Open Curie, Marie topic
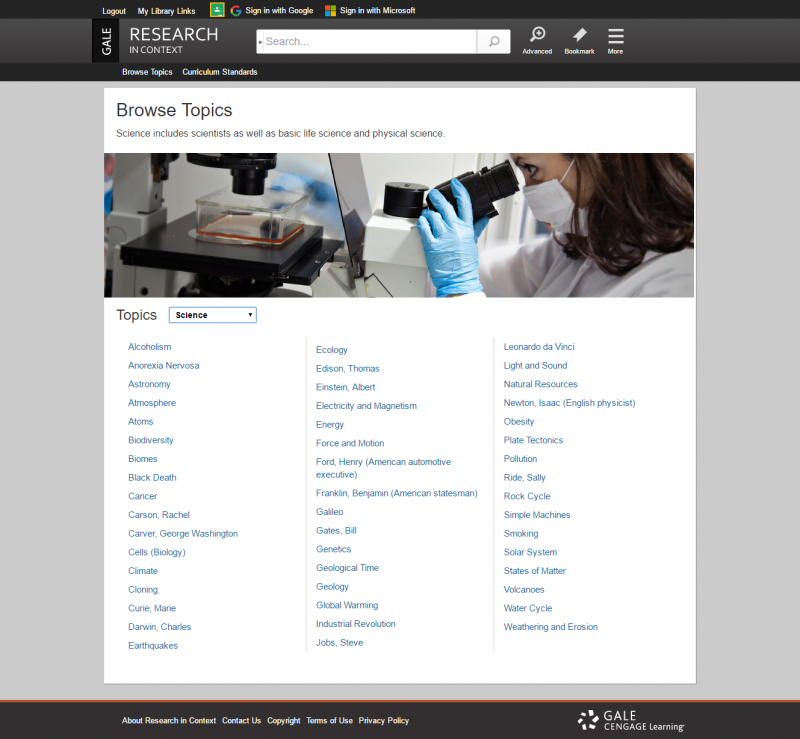The height and width of the screenshot is (739, 800). click(152, 608)
